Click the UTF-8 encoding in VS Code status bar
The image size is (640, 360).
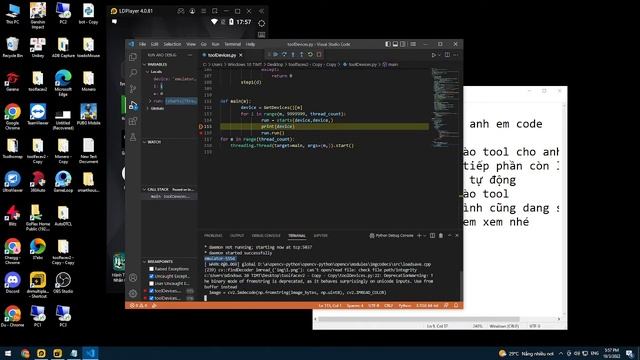pos(373,305)
